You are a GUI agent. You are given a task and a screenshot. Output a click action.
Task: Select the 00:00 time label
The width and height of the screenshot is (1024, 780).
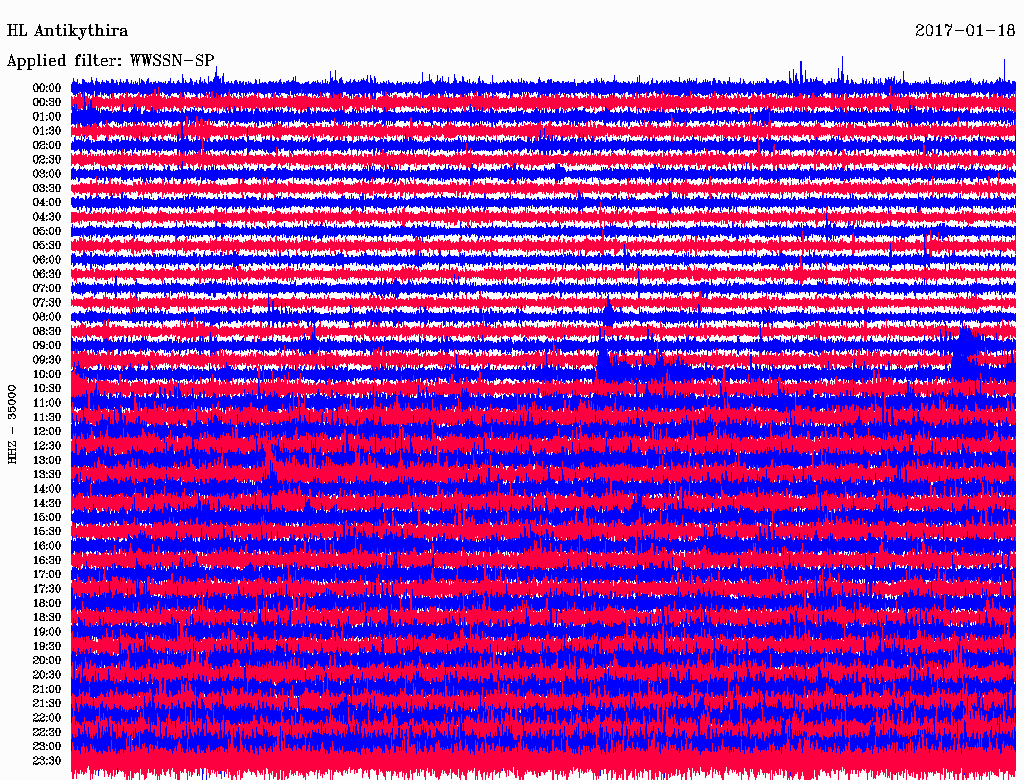pos(47,88)
